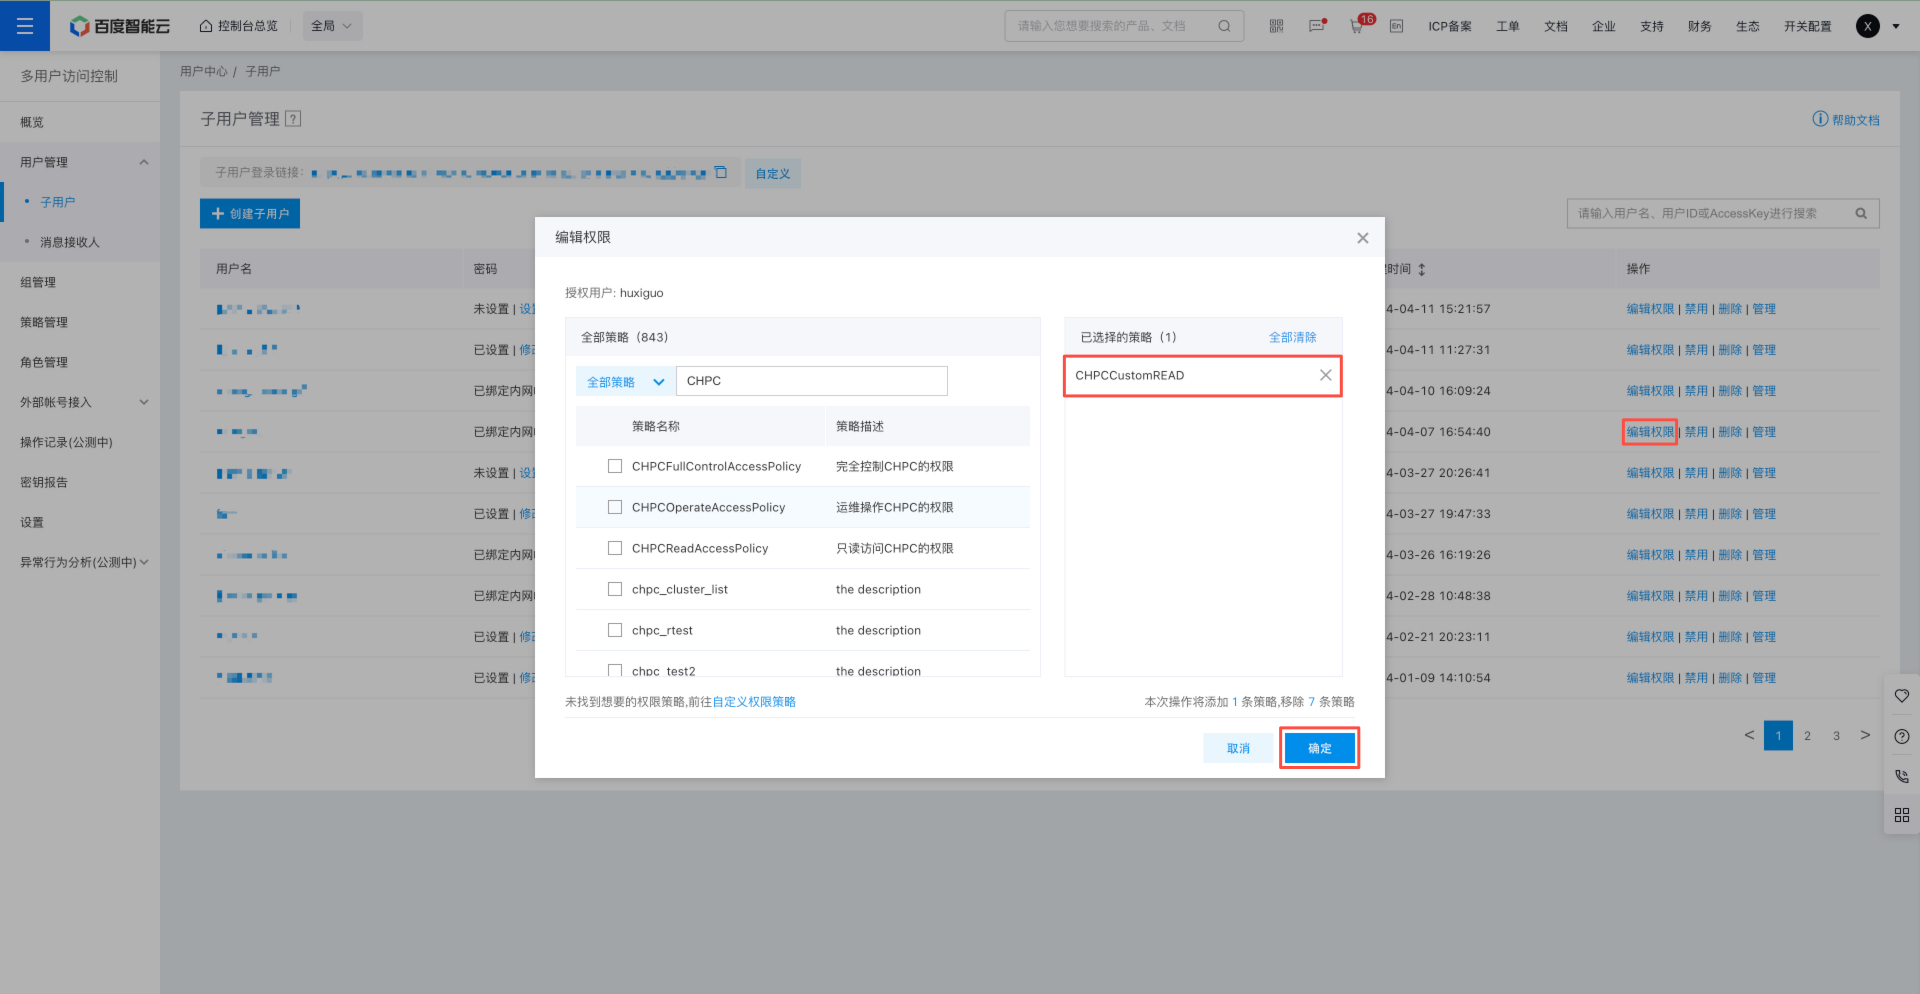Click the heart feedback icon on right rail

pos(1902,696)
